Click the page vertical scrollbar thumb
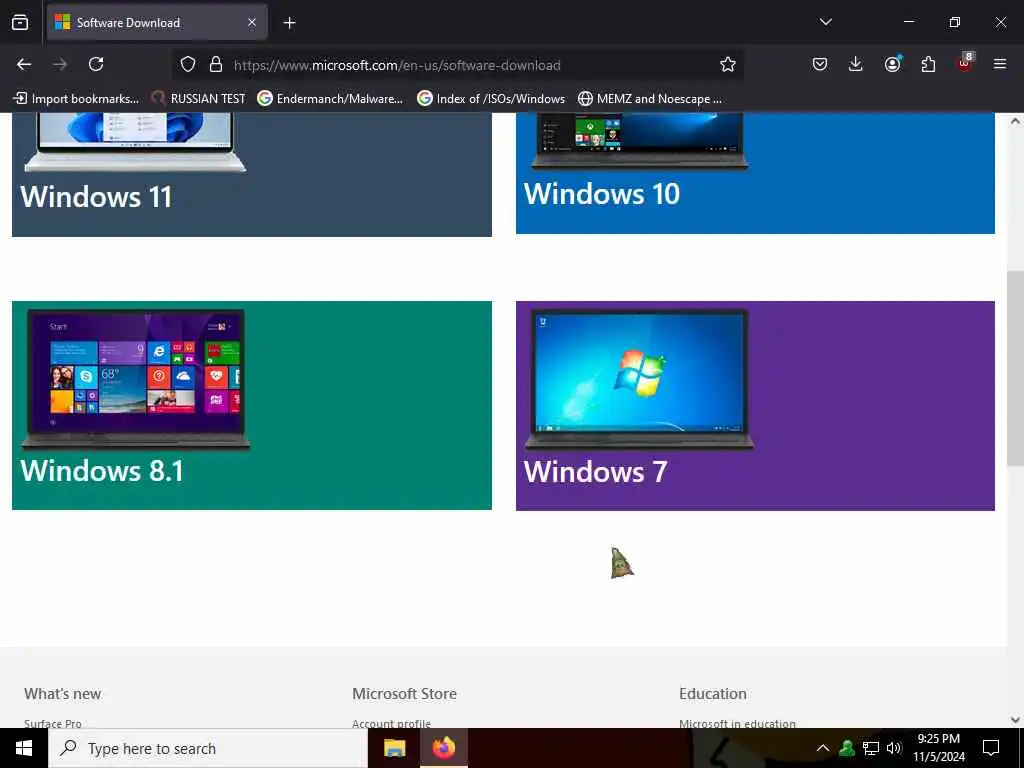1024x768 pixels. [x=1015, y=368]
